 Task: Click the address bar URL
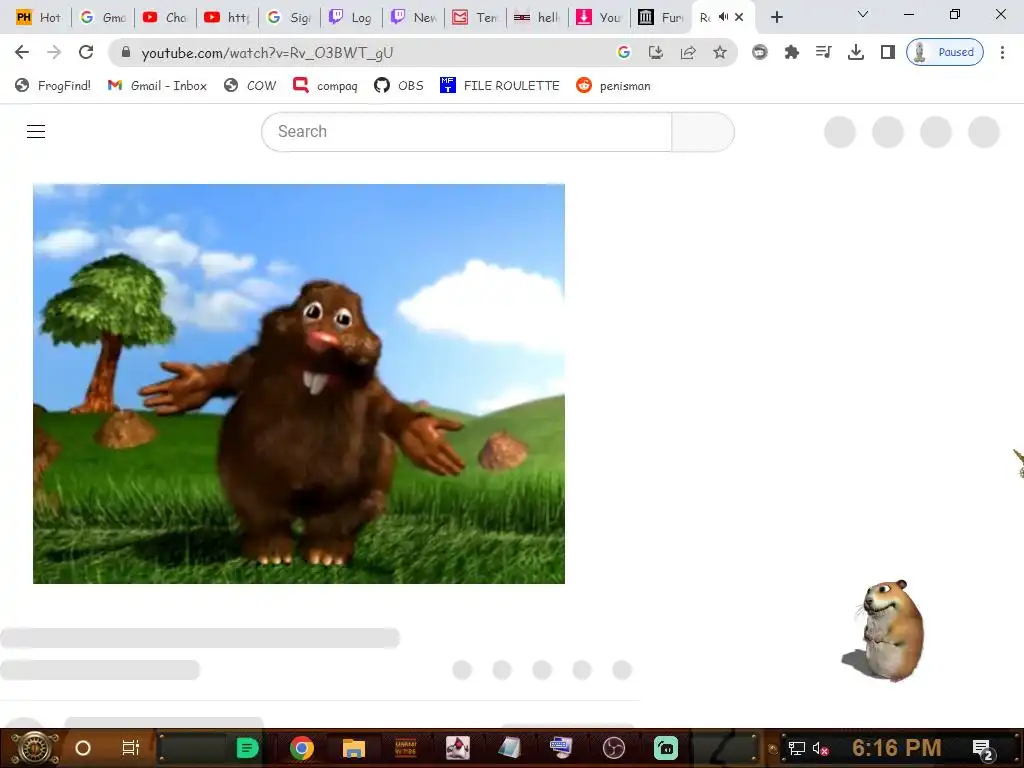point(267,52)
